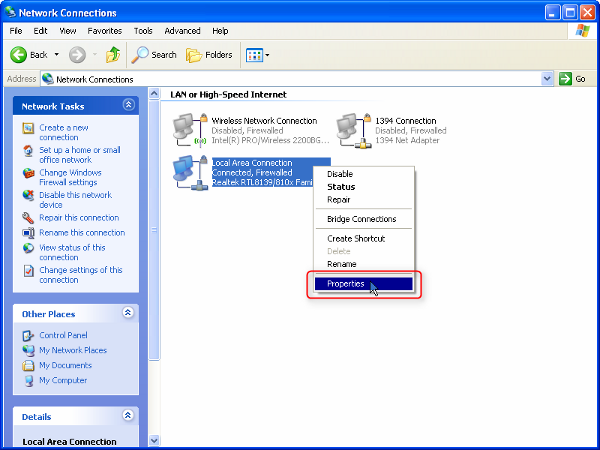
Task: Click the Rename connection icon
Action: tap(28, 233)
